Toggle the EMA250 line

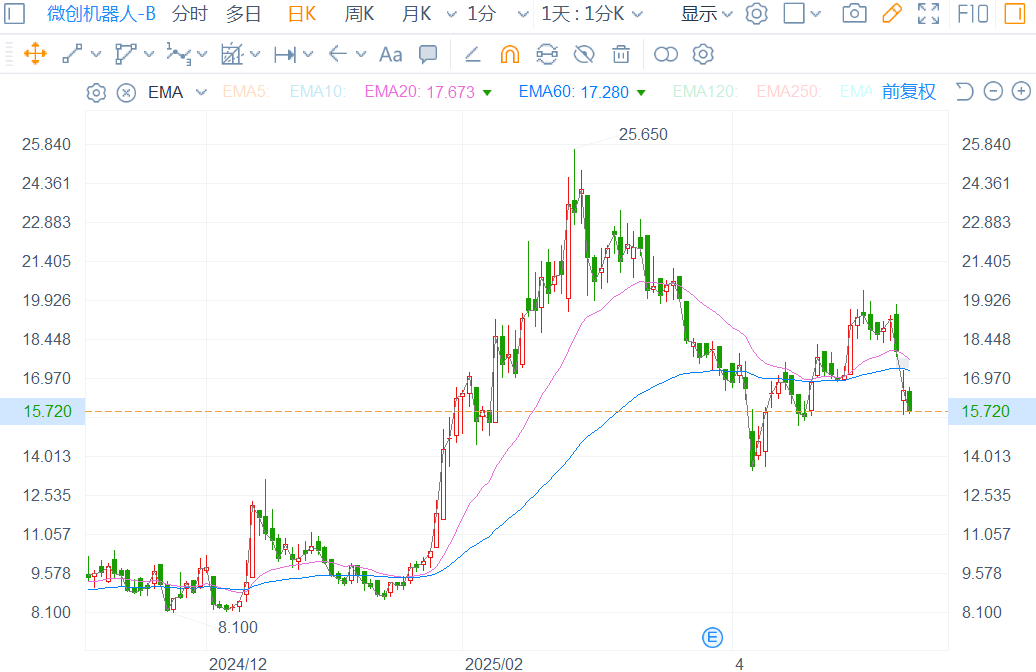pyautogui.click(x=789, y=92)
